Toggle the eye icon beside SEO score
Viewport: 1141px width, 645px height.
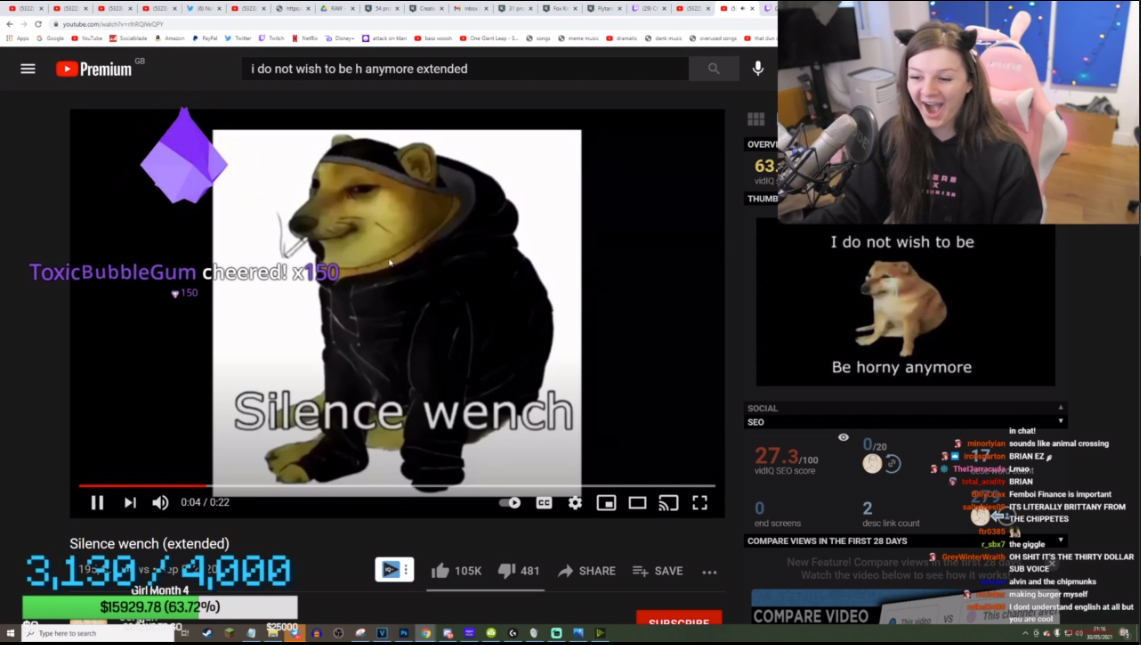(x=843, y=438)
